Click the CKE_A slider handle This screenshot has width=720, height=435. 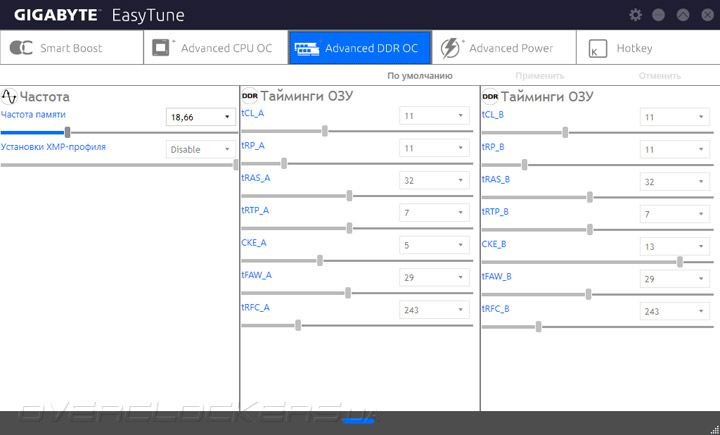[x=320, y=261]
